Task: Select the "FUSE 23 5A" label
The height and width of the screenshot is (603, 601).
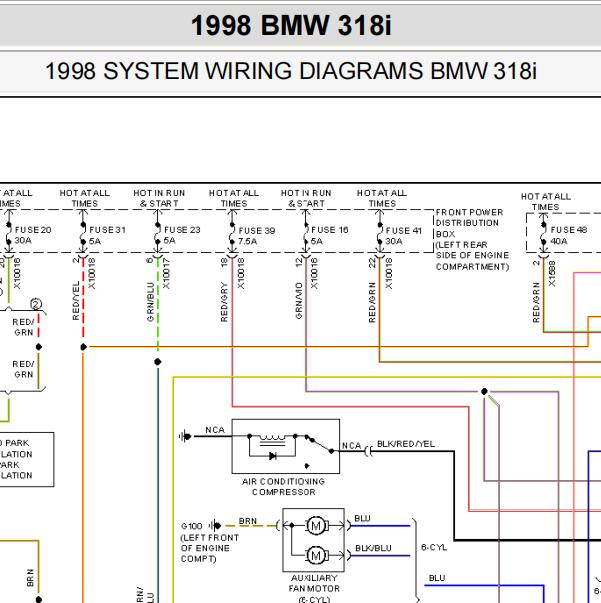Action: 182,235
